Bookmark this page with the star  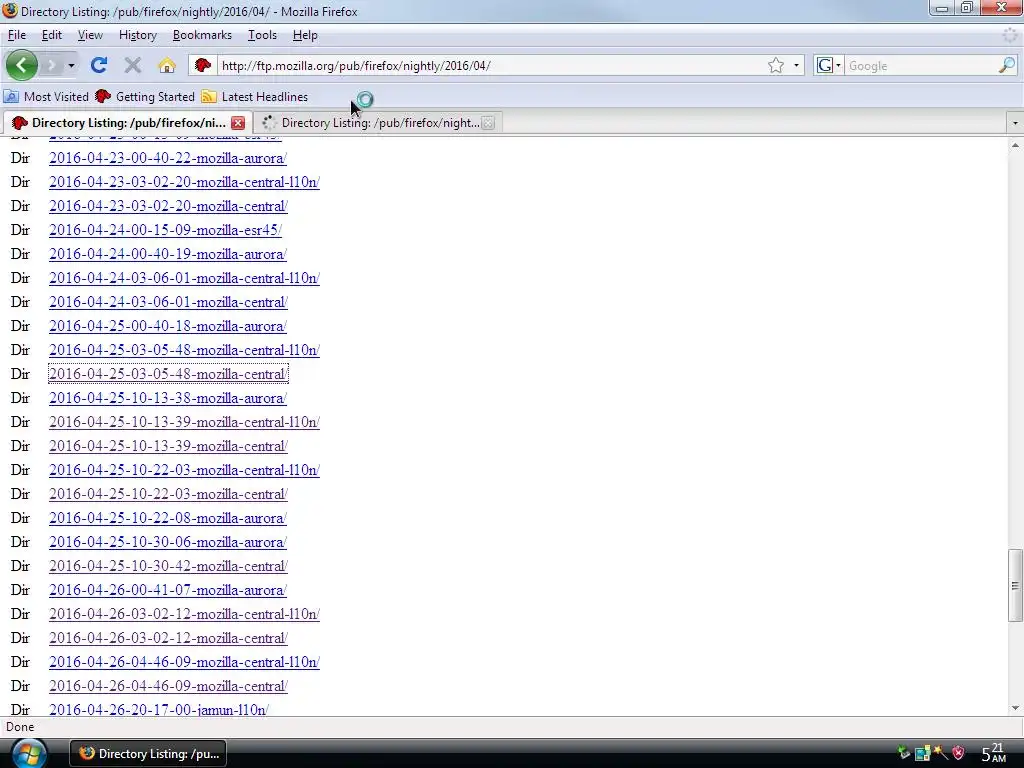[776, 65]
